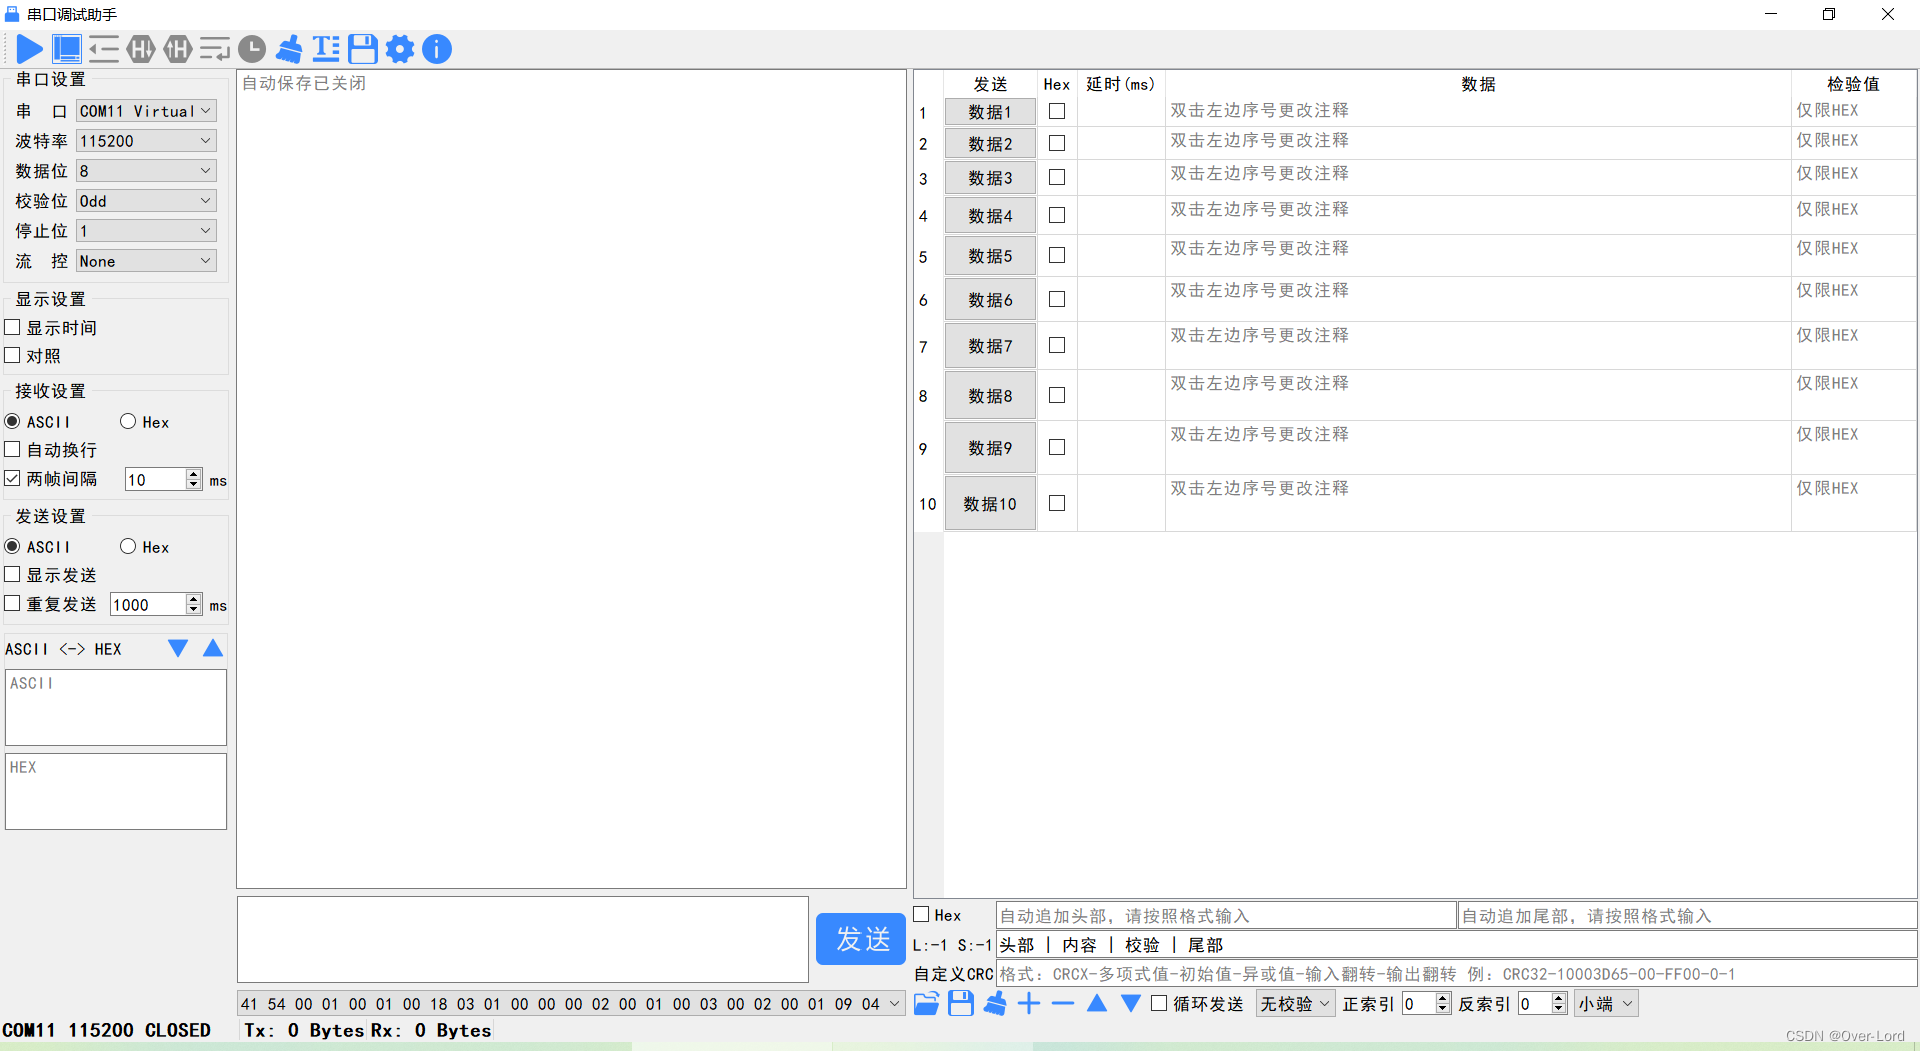
Task: Click the up triangle HEX to ASCII convert
Action: coord(213,648)
